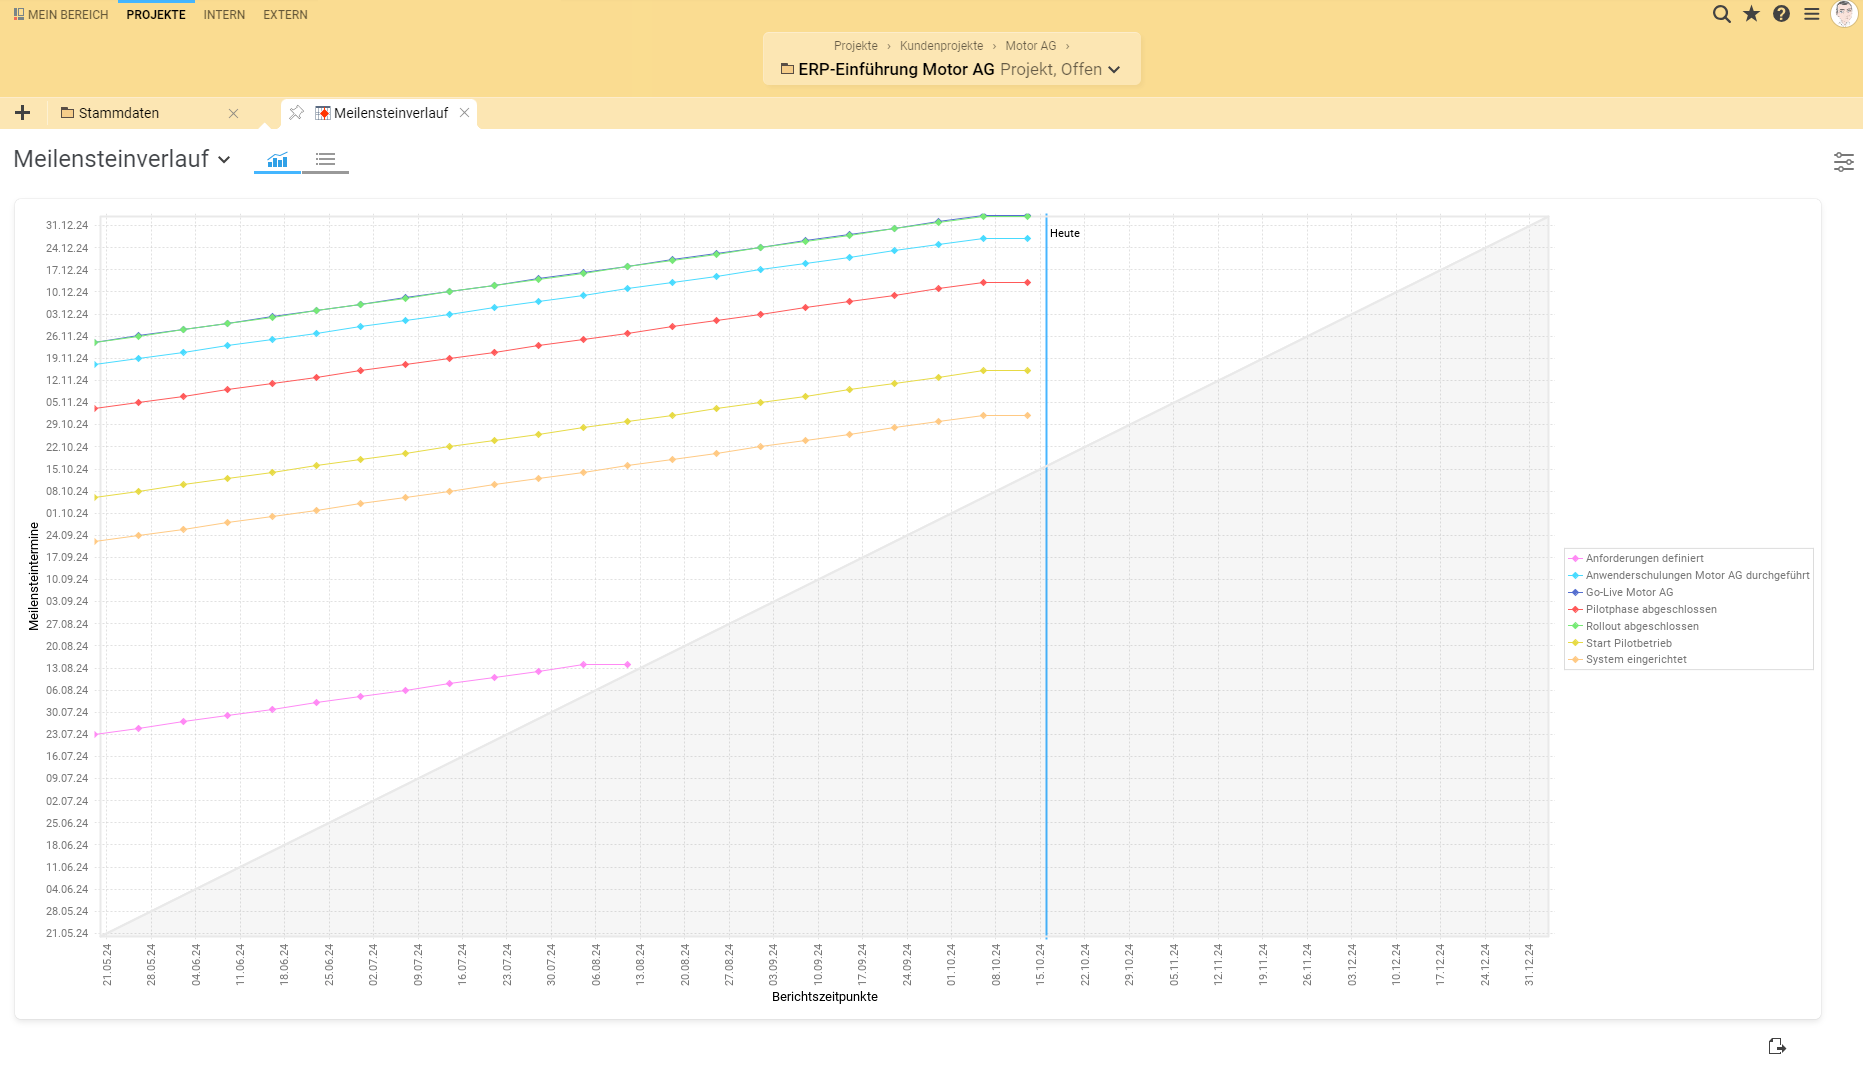Add a new tab with plus icon
1863x1080 pixels.
click(22, 113)
